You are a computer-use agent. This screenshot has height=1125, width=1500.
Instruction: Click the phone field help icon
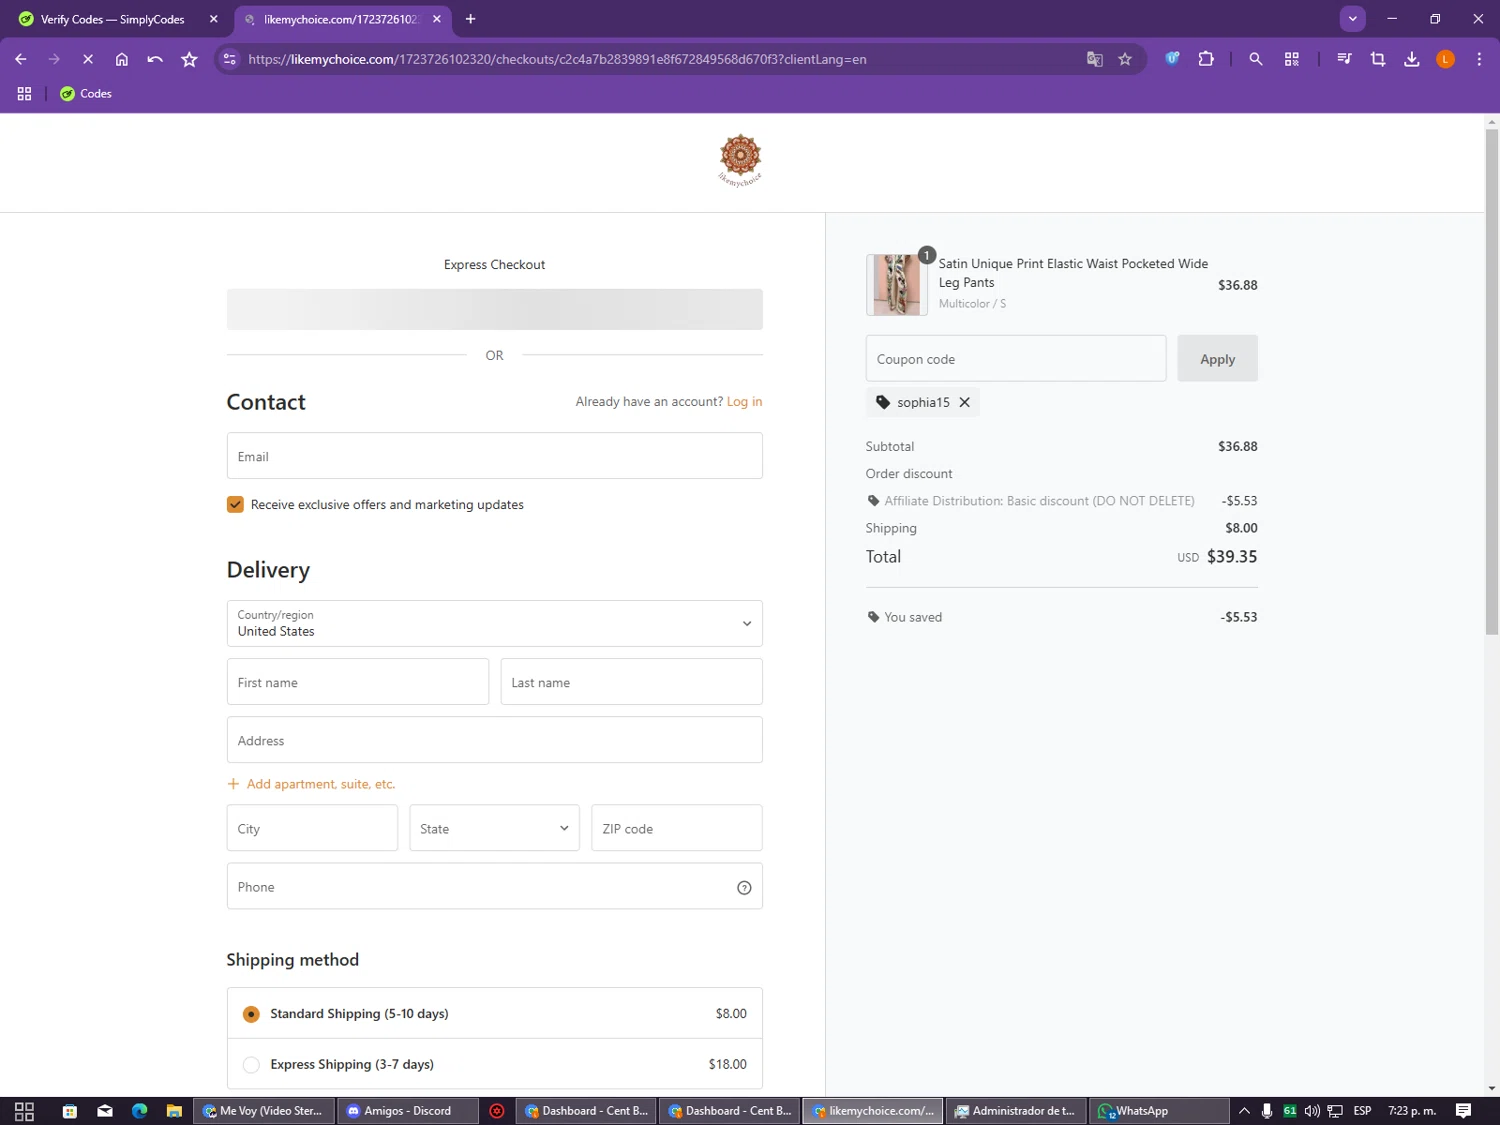point(744,888)
